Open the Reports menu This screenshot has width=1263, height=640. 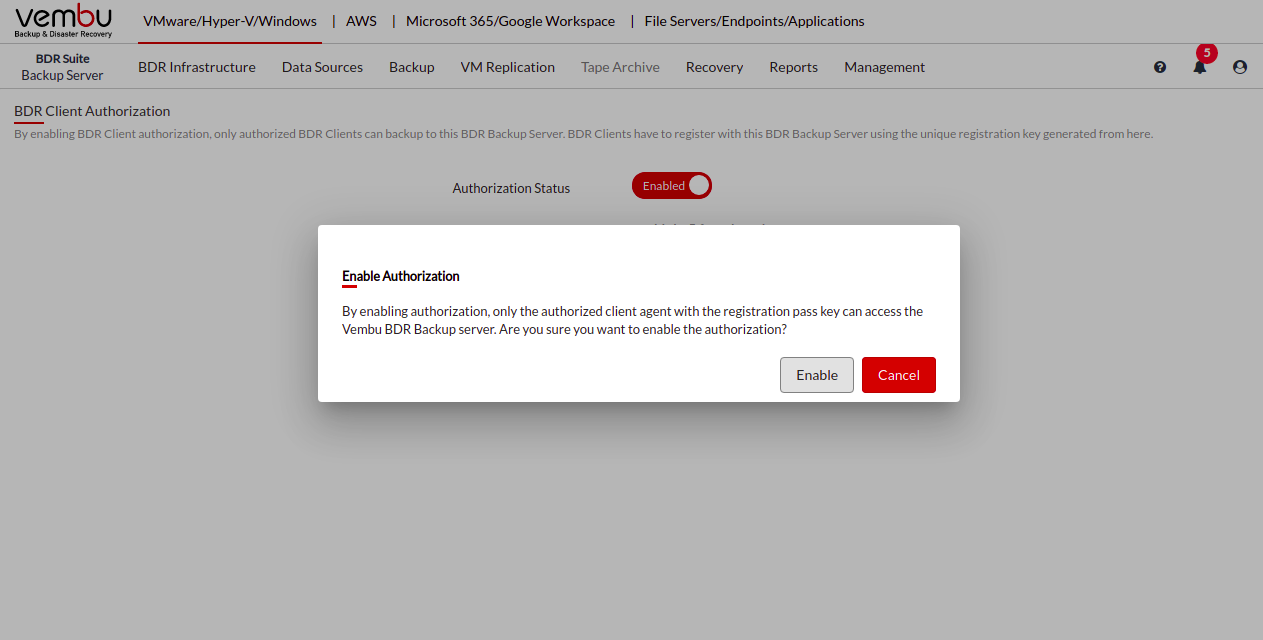(x=794, y=67)
